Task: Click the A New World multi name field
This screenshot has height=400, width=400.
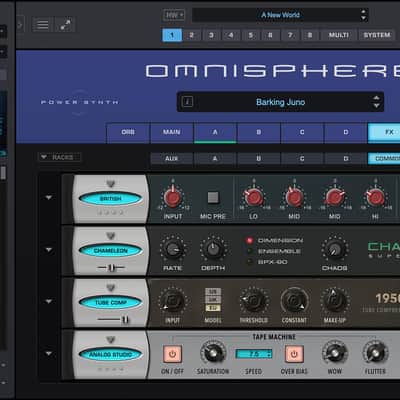Action: point(280,15)
